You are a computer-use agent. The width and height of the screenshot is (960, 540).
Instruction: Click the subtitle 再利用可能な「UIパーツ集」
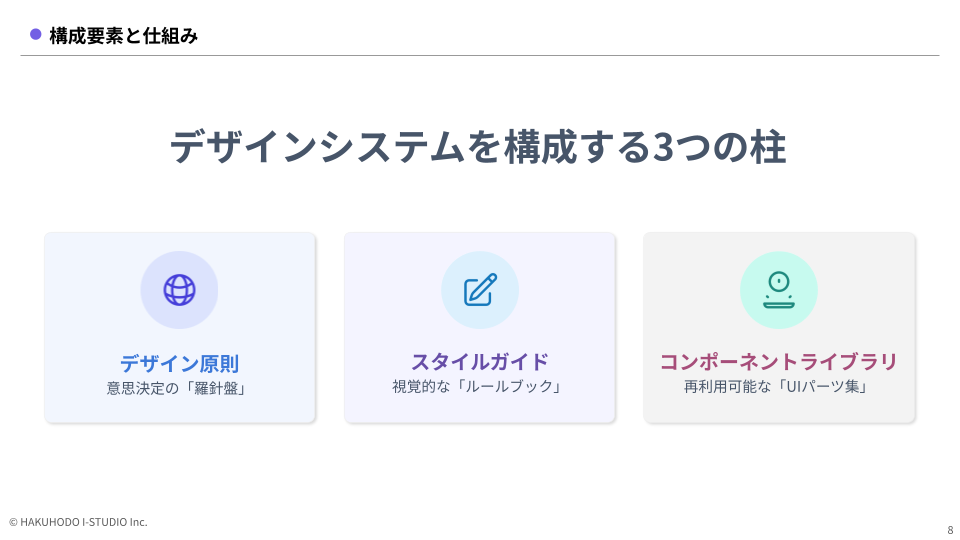778,386
